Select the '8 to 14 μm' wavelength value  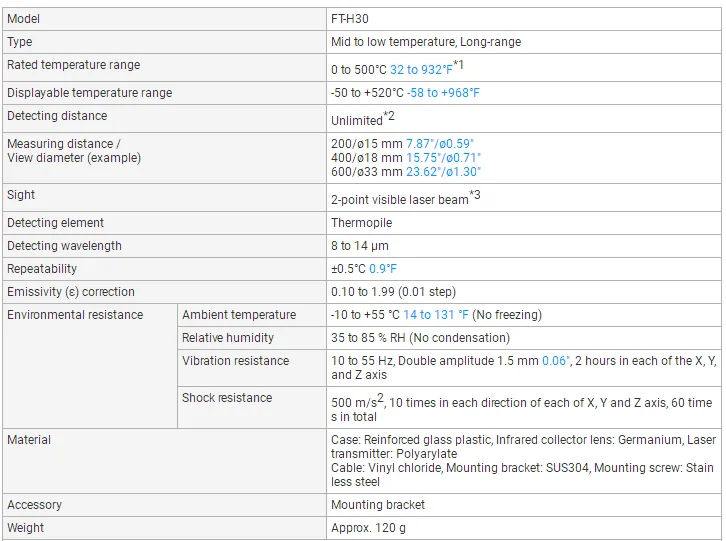[360, 246]
